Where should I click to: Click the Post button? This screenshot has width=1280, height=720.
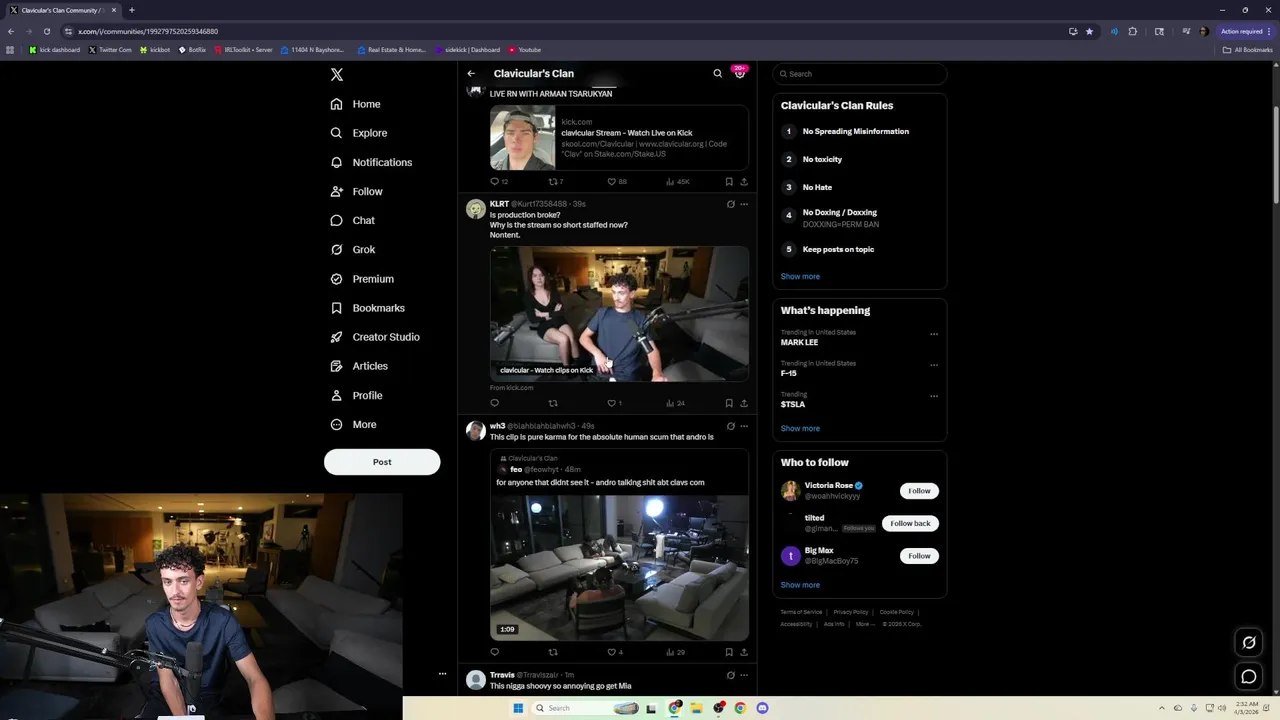pyautogui.click(x=382, y=462)
